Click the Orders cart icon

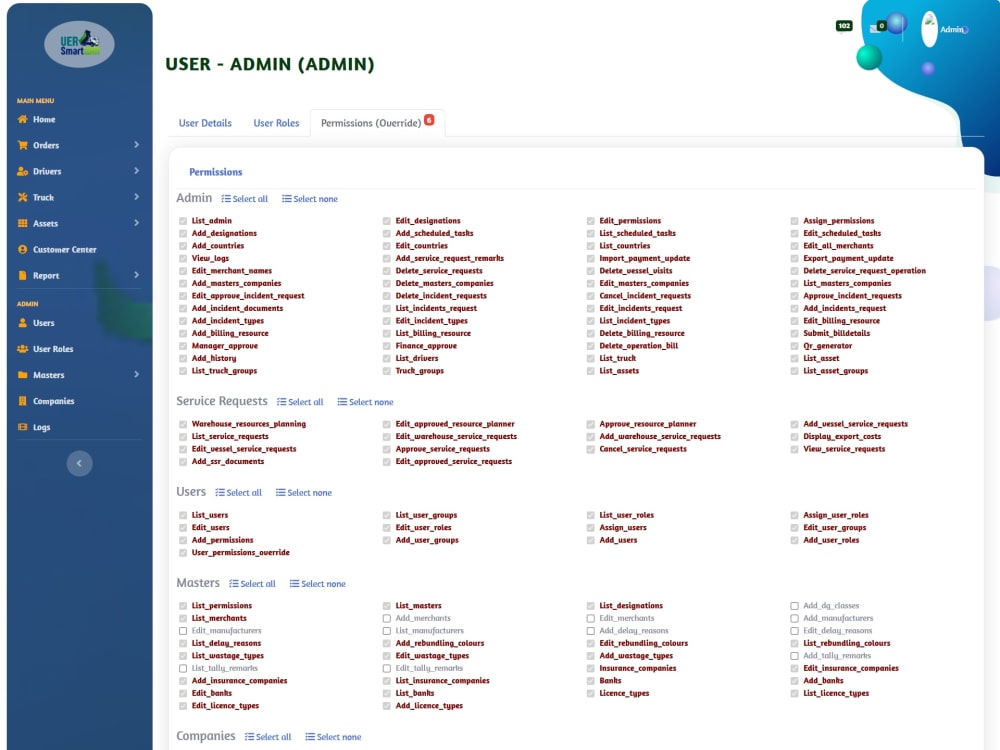(23, 145)
